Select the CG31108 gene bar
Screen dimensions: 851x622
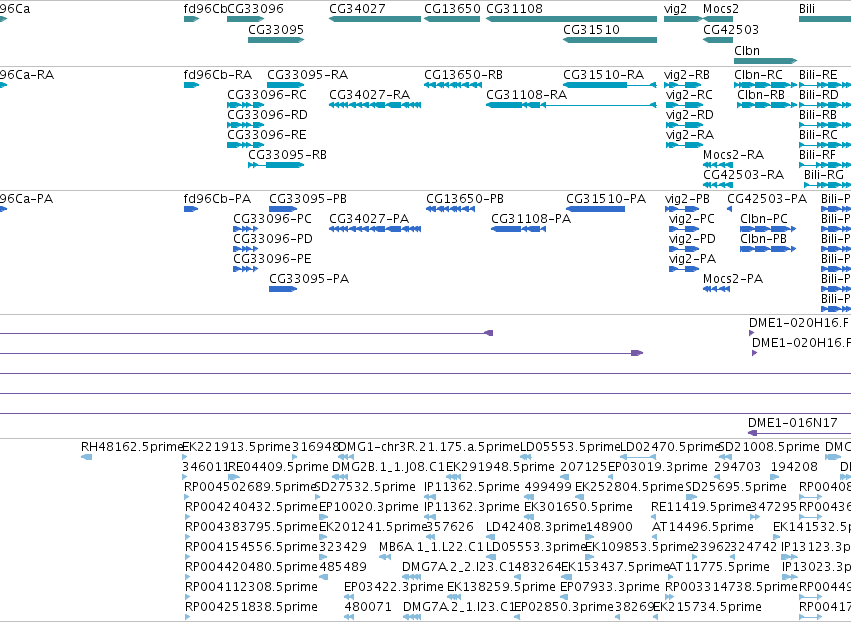point(571,19)
